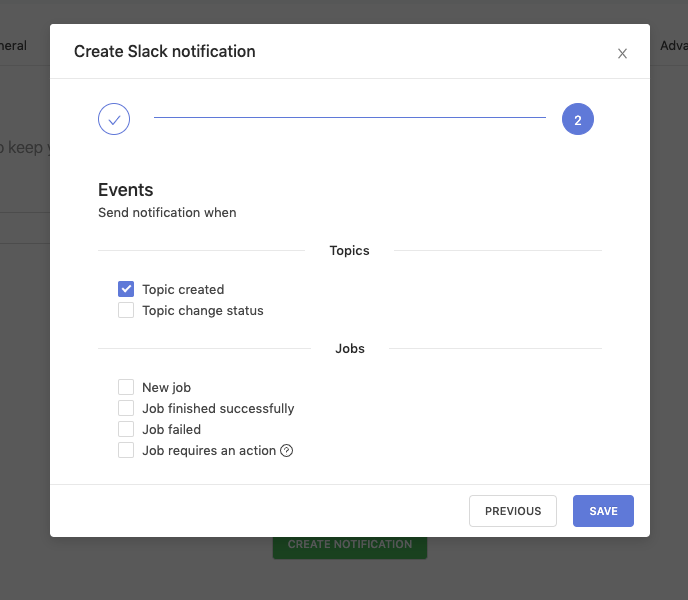Click the Topic created label
Image resolution: width=688 pixels, height=600 pixels.
pyautogui.click(x=183, y=290)
